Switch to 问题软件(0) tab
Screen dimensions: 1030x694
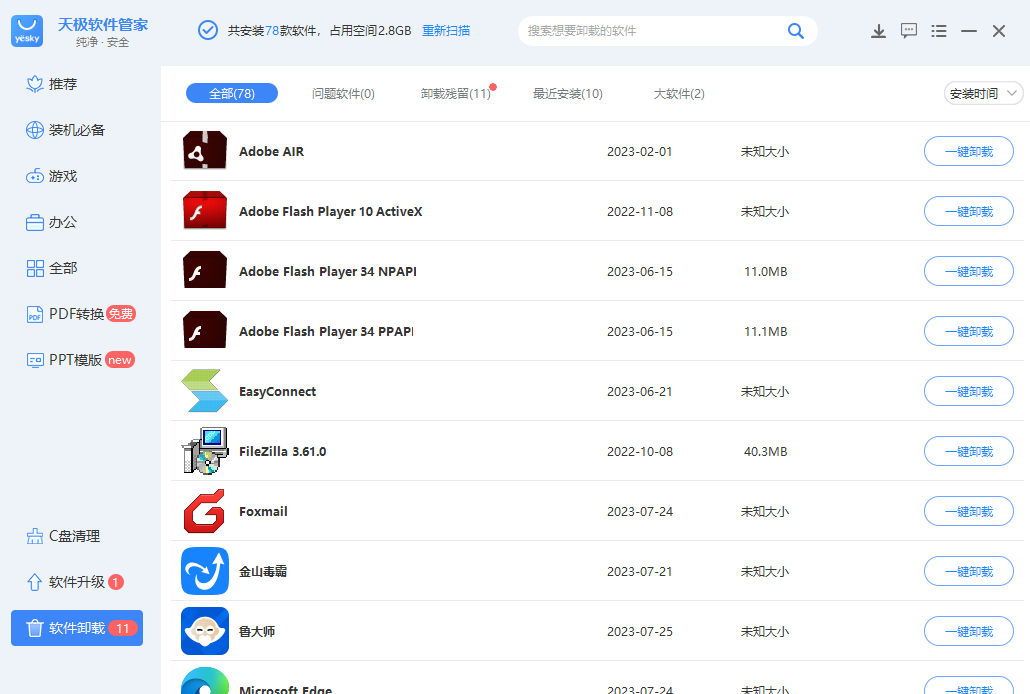343,93
